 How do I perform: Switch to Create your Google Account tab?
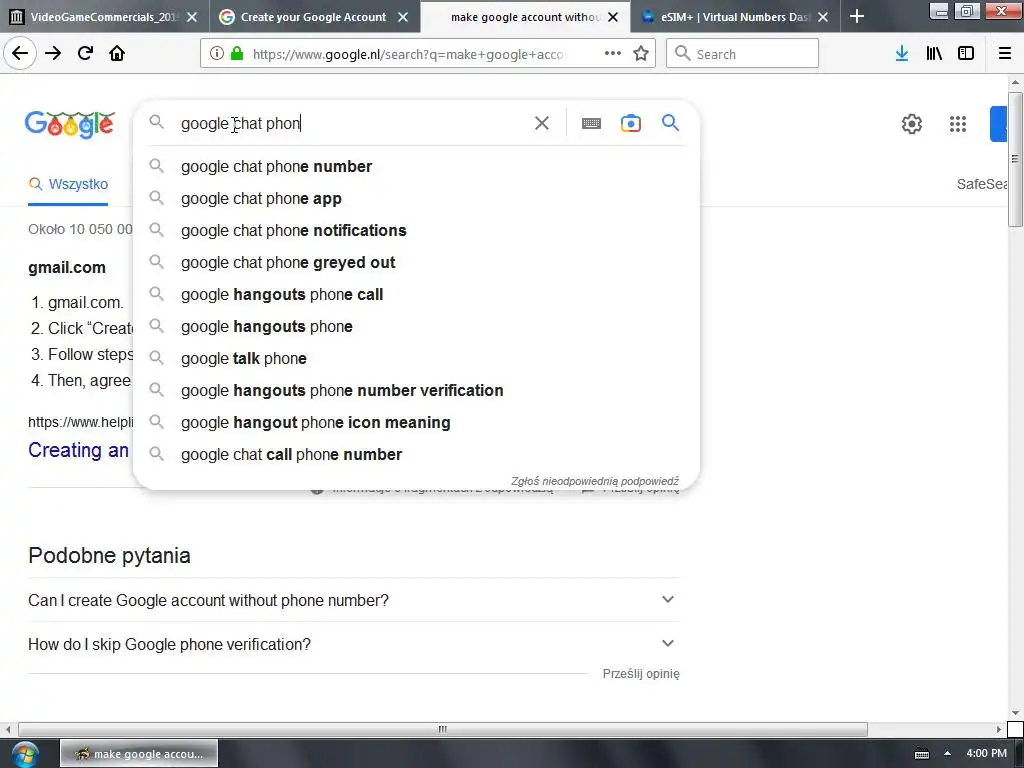(313, 17)
